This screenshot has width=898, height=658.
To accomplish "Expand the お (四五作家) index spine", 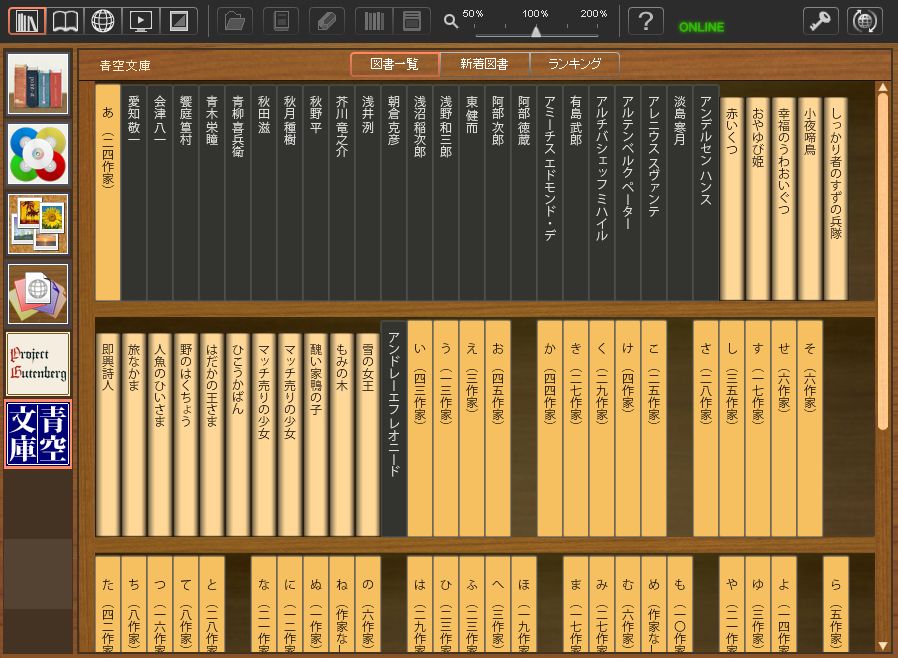I will click(x=498, y=428).
